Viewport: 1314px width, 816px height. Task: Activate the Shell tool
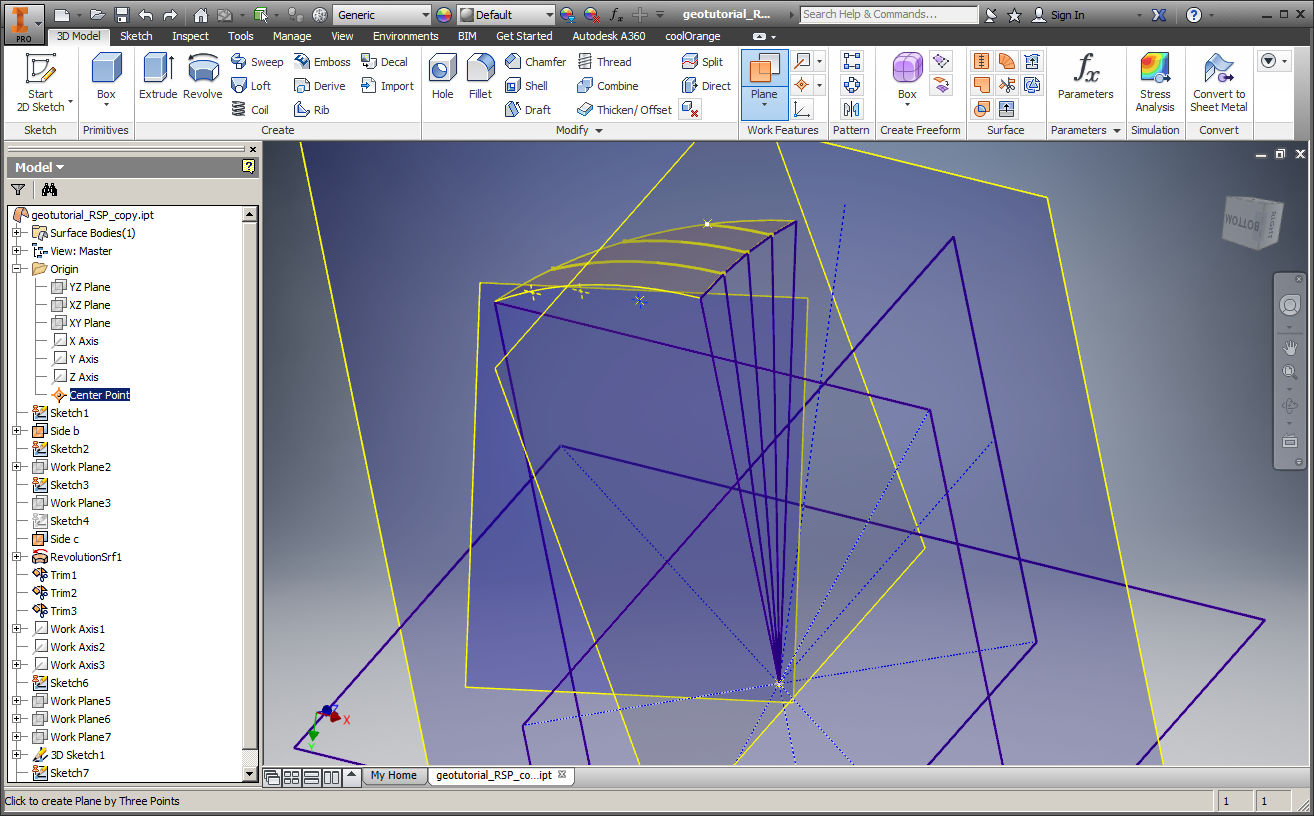pyautogui.click(x=526, y=86)
